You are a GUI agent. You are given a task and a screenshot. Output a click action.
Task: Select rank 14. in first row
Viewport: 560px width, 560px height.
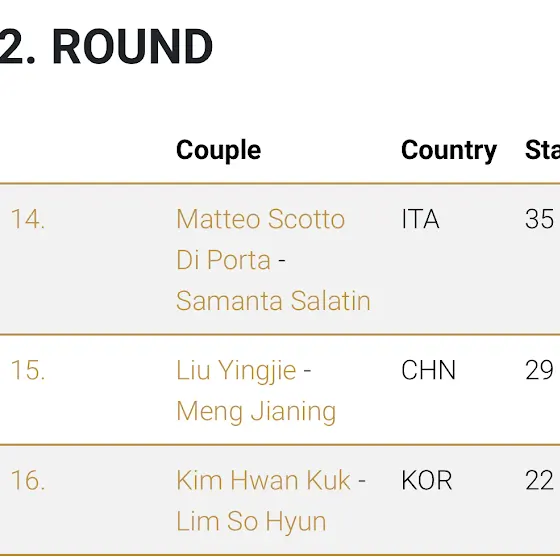(x=28, y=219)
